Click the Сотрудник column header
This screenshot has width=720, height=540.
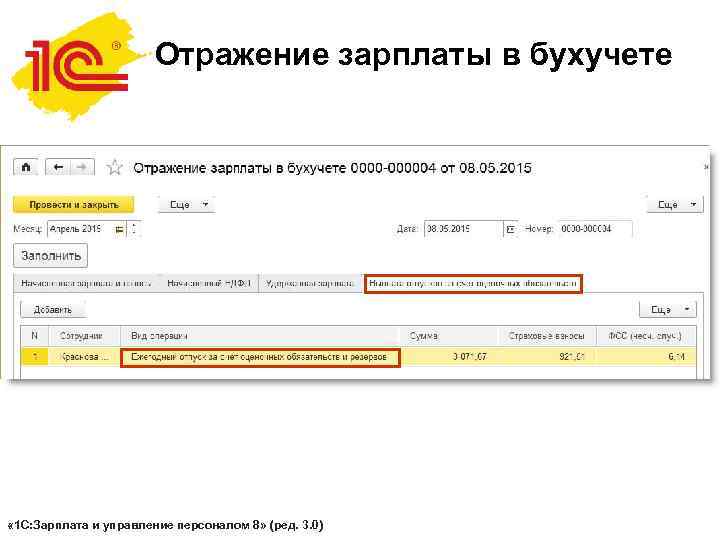click(x=84, y=336)
